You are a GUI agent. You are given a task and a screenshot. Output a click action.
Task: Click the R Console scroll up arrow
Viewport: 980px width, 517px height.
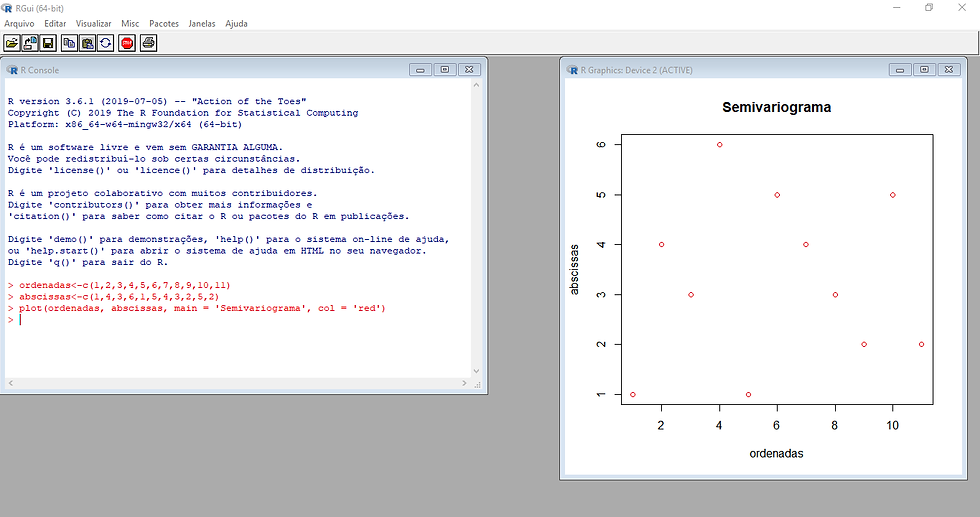click(x=476, y=85)
